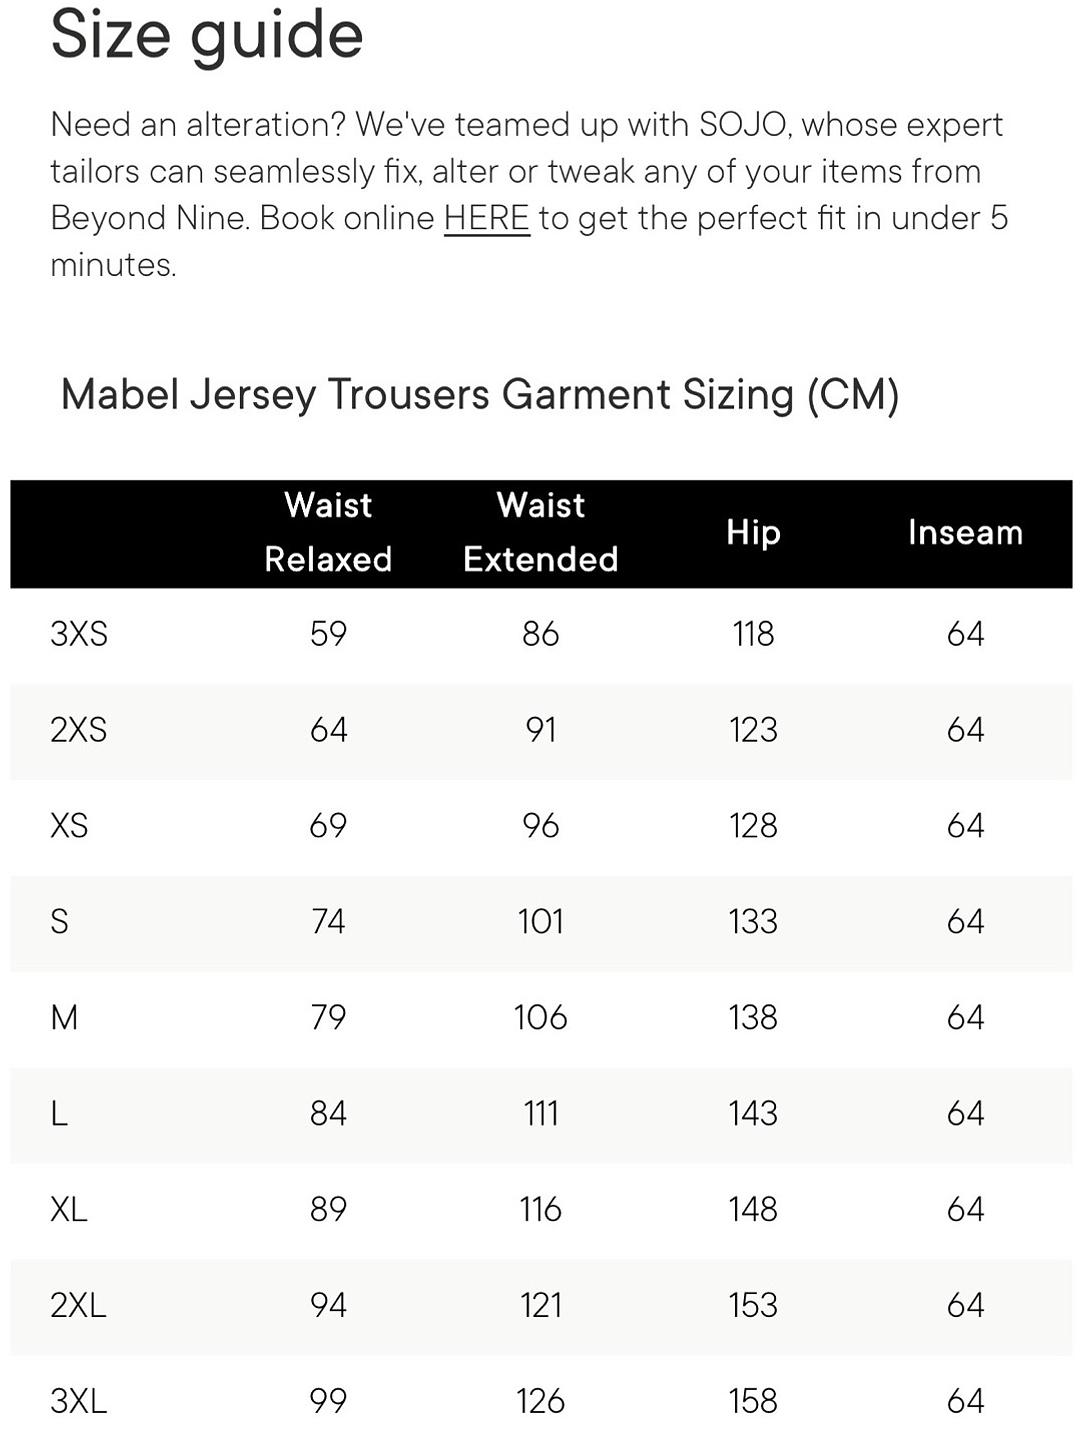
Task: Click the Mabel Jersey Trousers sizing title
Action: tap(480, 395)
